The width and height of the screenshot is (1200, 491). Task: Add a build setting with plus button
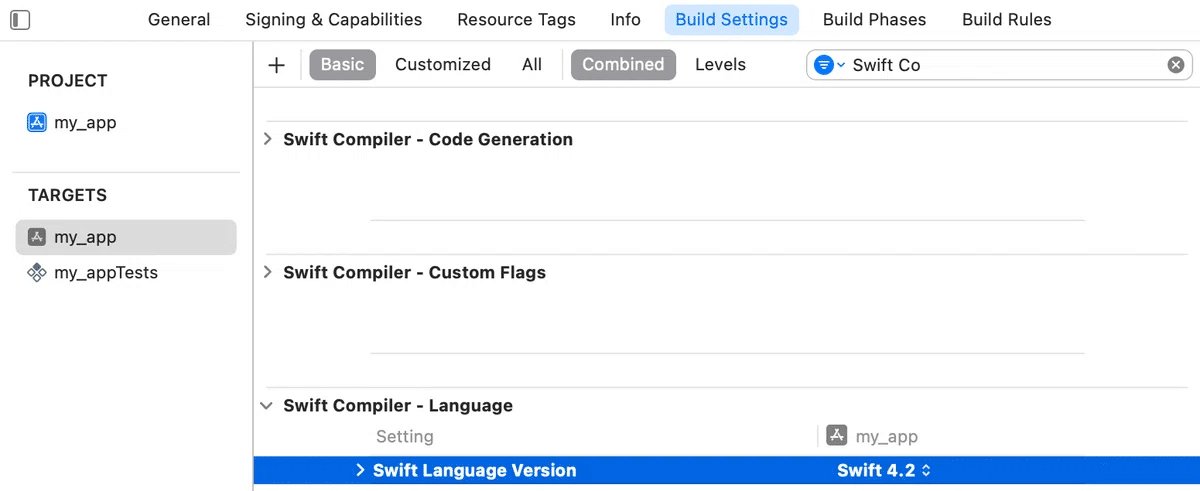(x=277, y=65)
